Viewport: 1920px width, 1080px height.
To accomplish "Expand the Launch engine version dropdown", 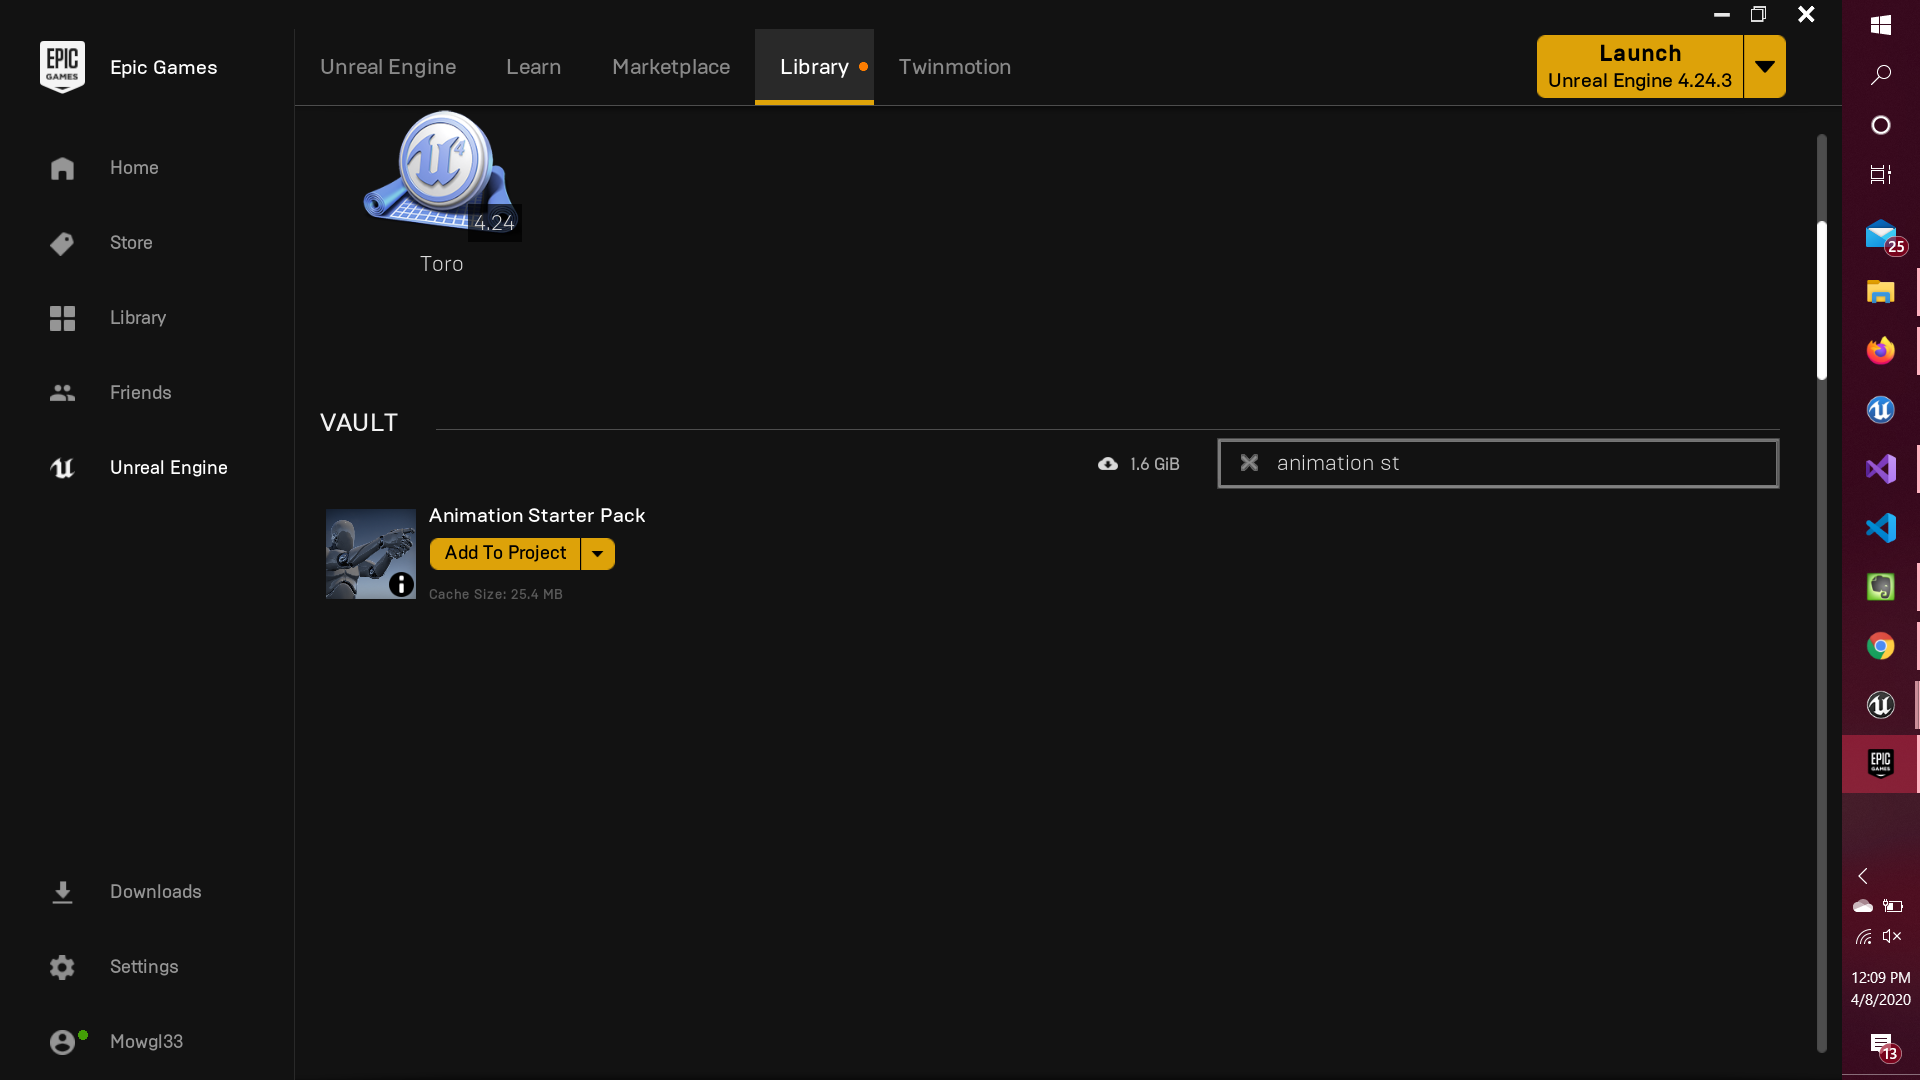I will pos(1765,67).
